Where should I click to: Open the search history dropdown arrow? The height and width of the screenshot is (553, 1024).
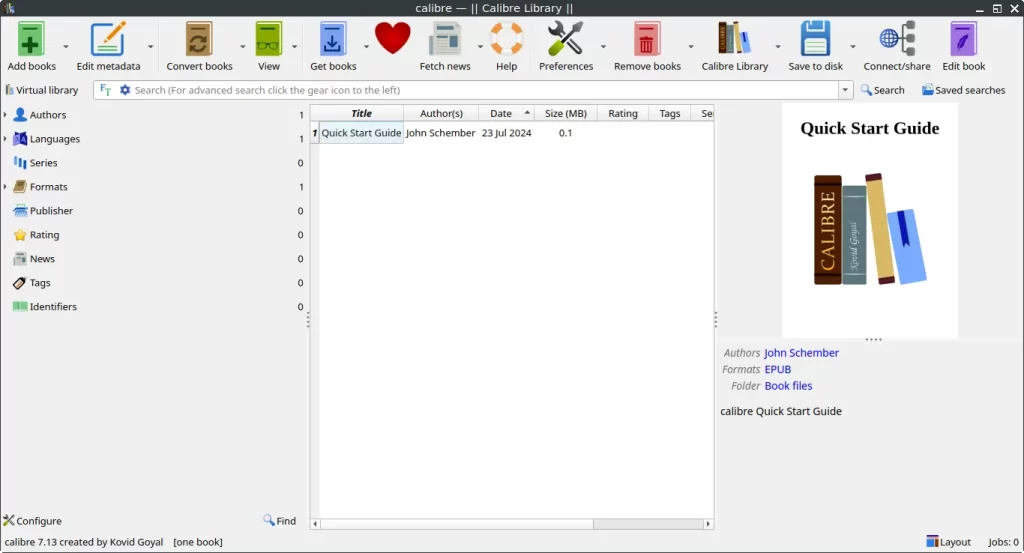(846, 90)
